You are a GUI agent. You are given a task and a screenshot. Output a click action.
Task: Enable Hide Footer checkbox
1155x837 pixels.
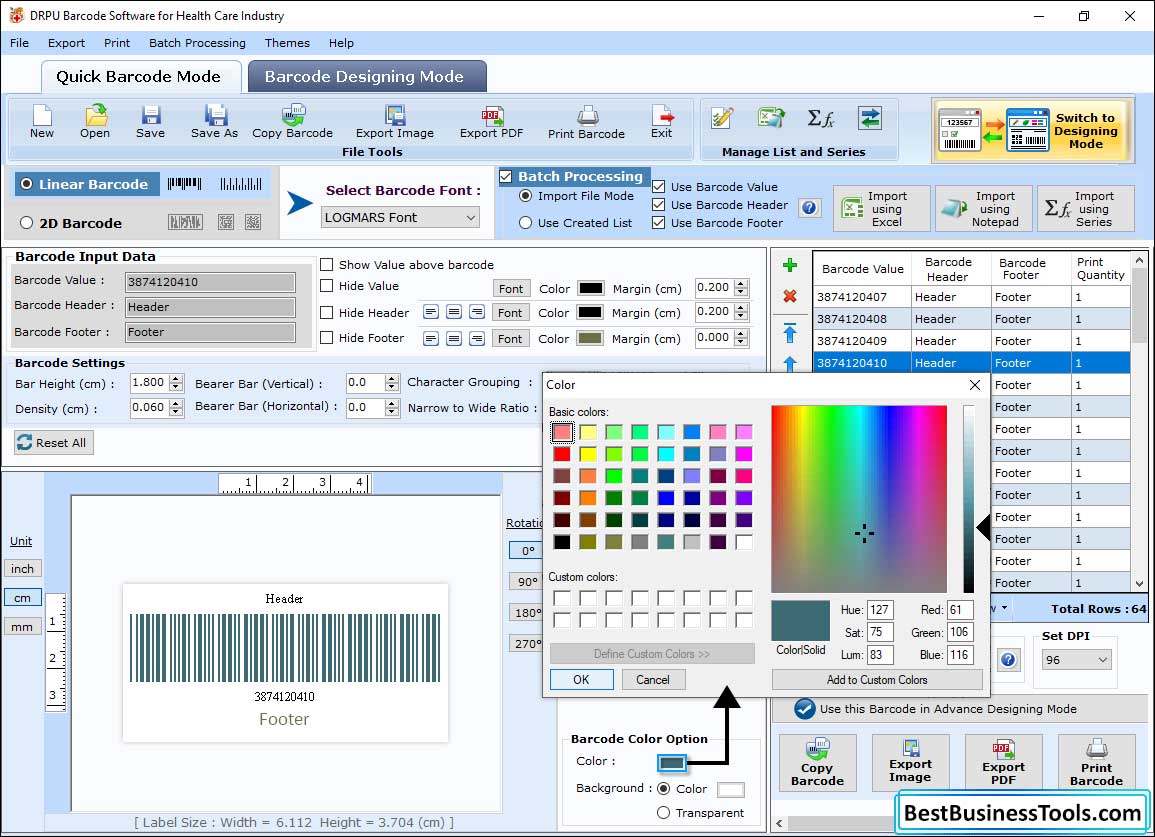tap(326, 337)
